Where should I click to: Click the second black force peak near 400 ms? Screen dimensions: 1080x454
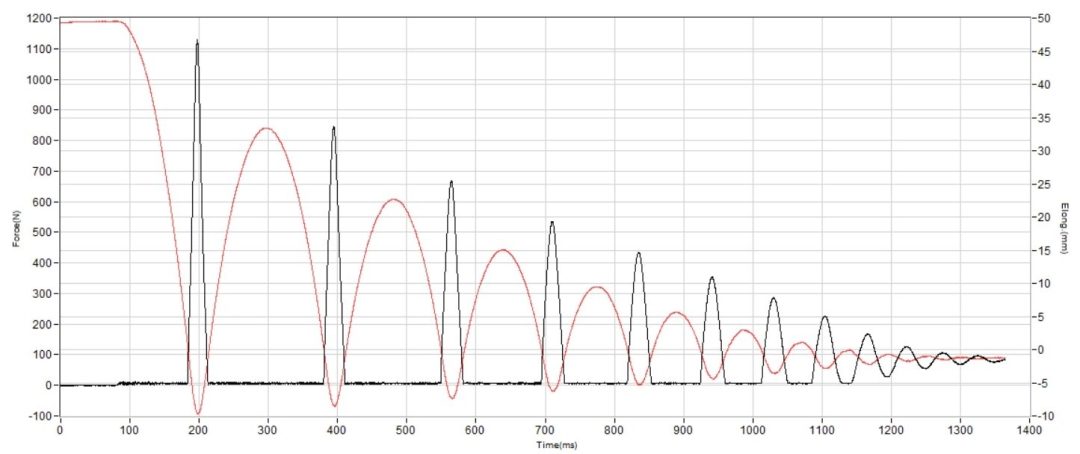(x=333, y=129)
